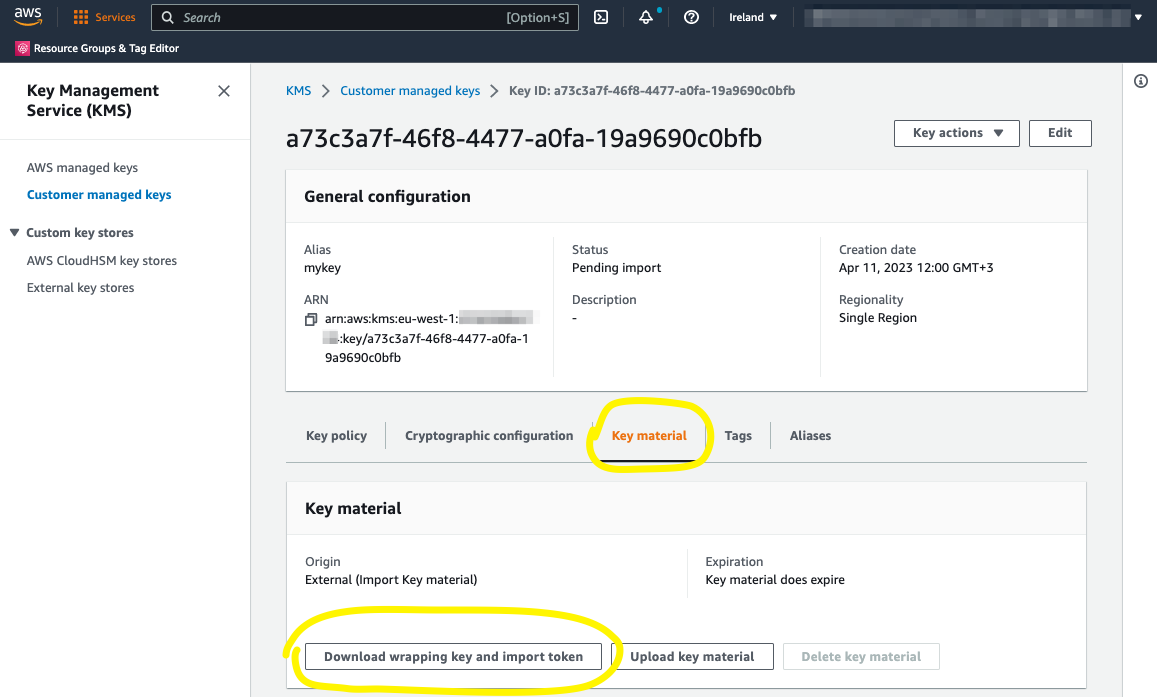The height and width of the screenshot is (697, 1157).
Task: Open Resource Groups & Tag Editor link
Action: pyautogui.click(x=106, y=48)
